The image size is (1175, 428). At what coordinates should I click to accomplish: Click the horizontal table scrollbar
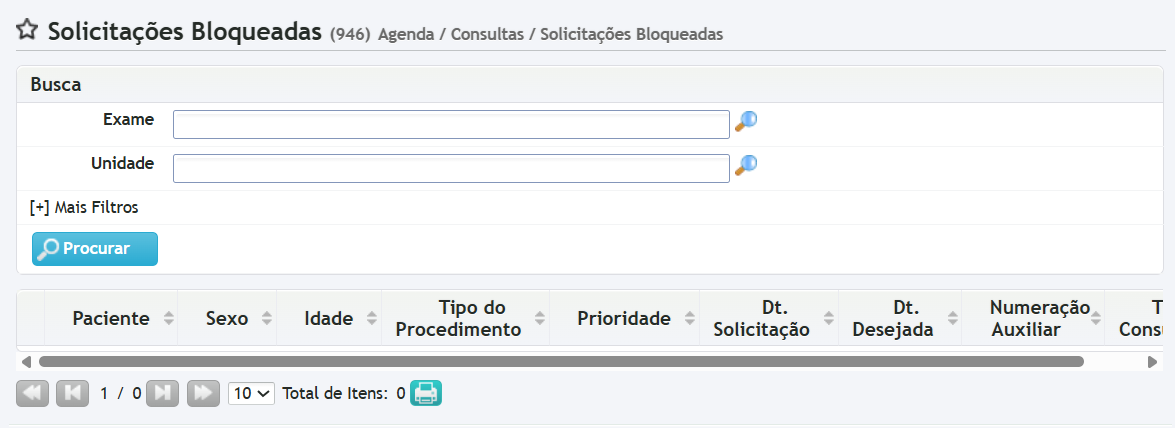tap(560, 361)
